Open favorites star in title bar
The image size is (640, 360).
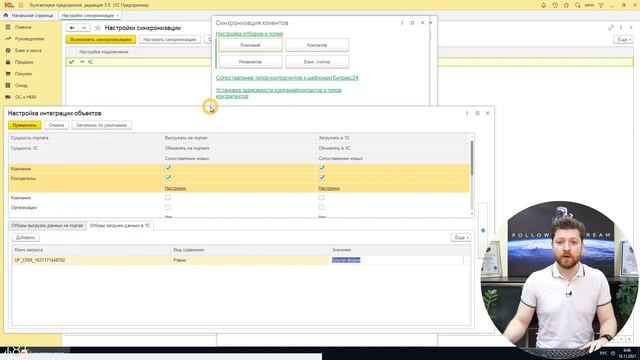pos(566,5)
